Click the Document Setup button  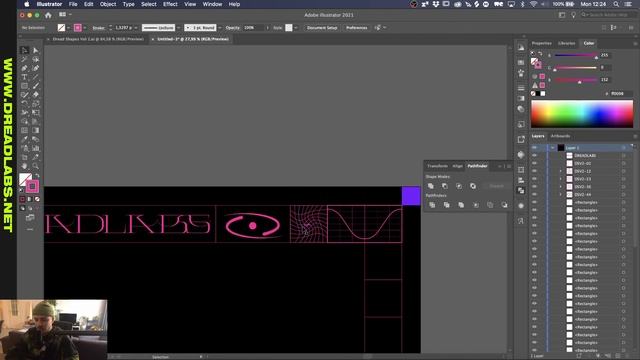tap(322, 28)
